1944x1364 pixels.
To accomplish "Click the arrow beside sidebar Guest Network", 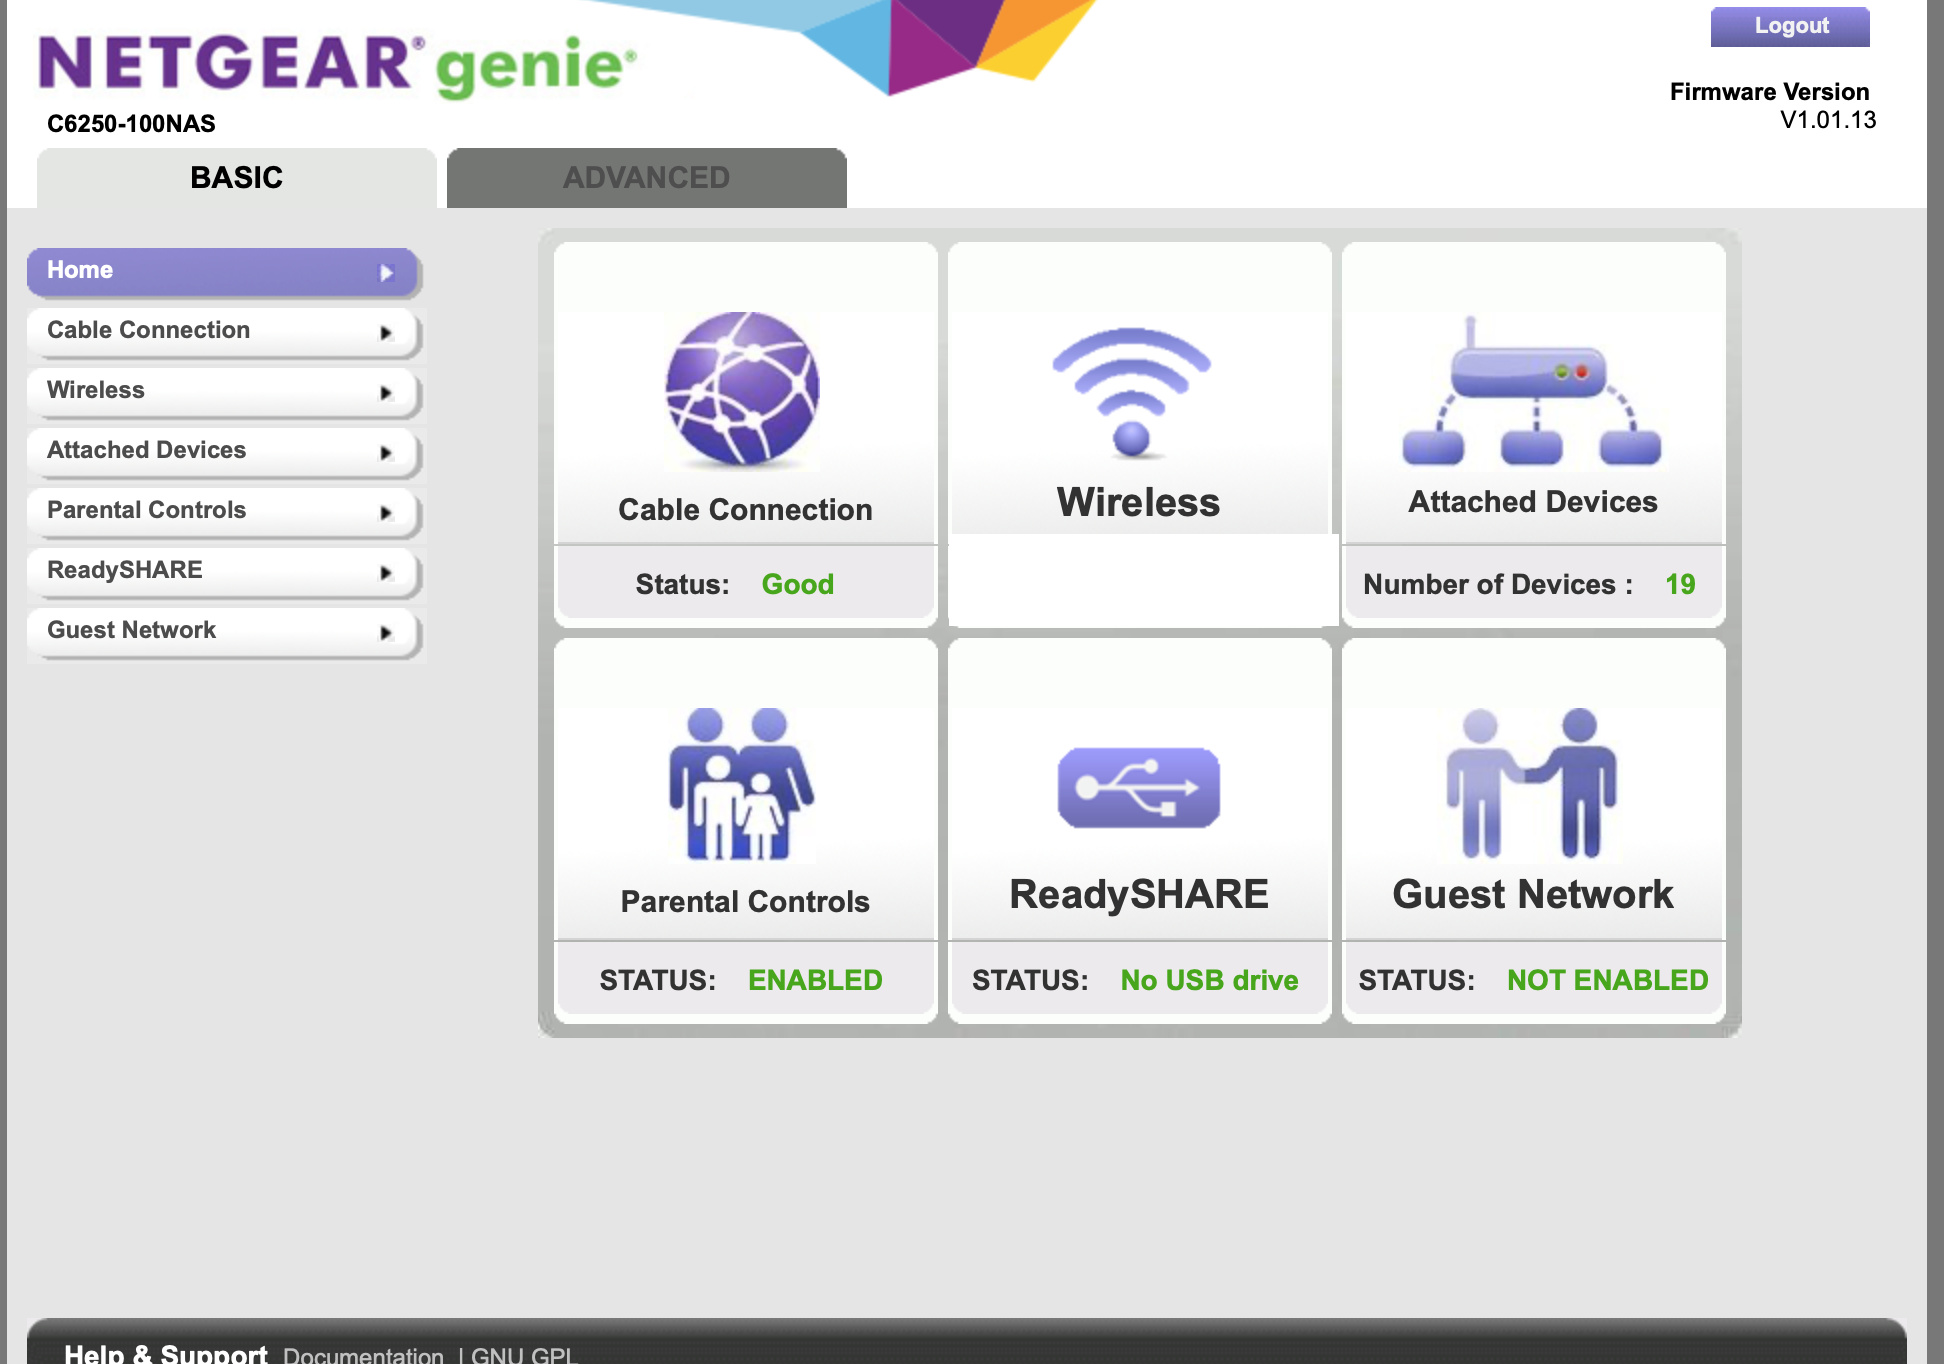I will 386,633.
